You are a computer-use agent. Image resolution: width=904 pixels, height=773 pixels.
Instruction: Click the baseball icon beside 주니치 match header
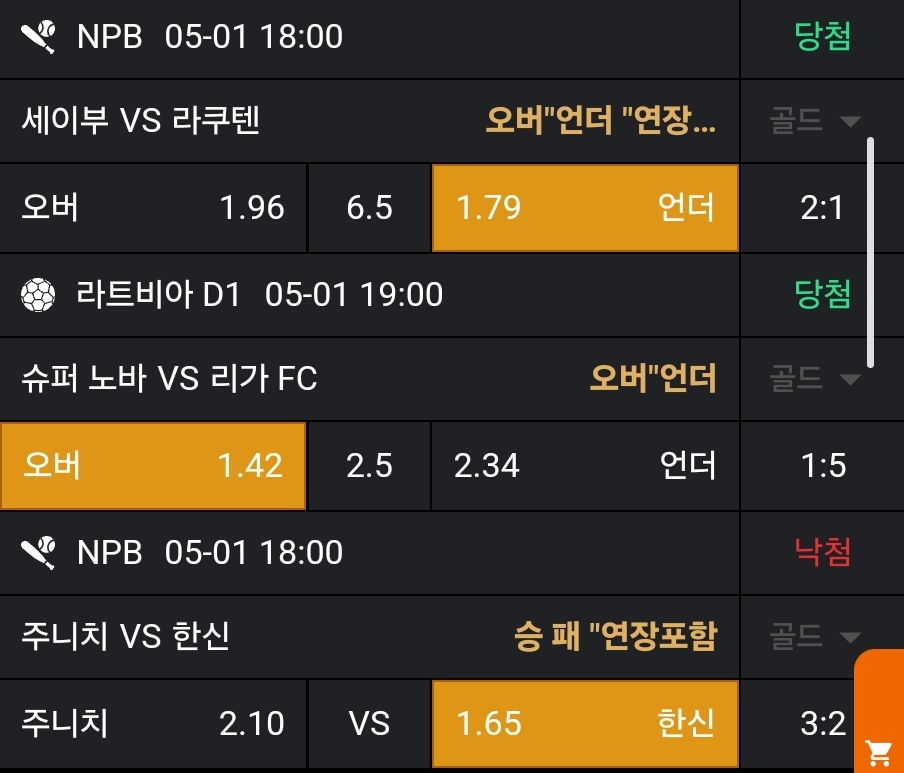(x=38, y=551)
